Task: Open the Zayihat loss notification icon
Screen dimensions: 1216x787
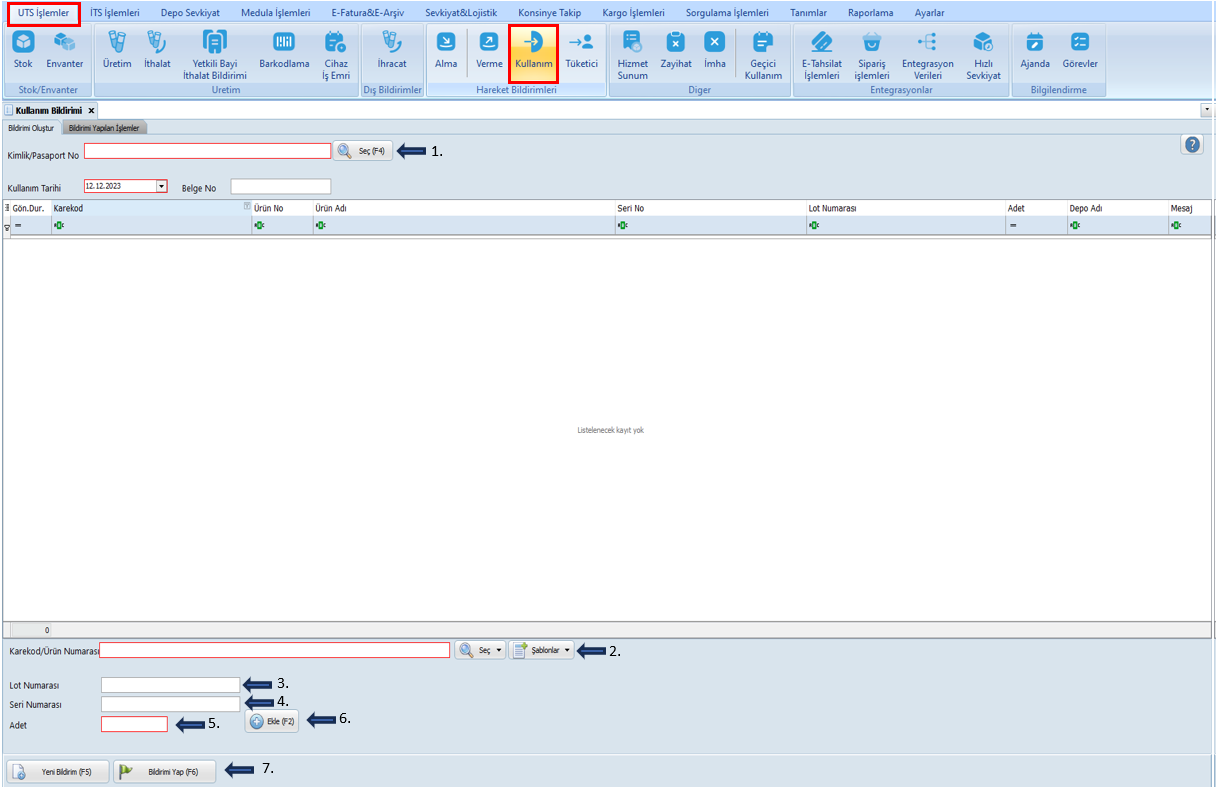Action: click(x=676, y=50)
